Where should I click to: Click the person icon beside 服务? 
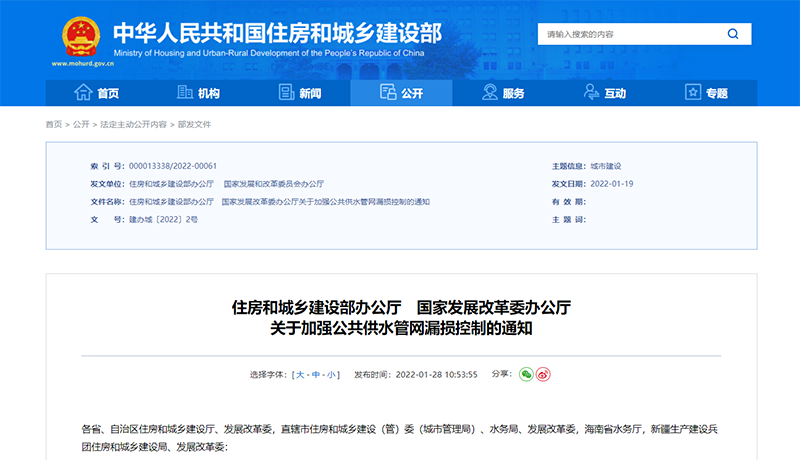click(490, 93)
